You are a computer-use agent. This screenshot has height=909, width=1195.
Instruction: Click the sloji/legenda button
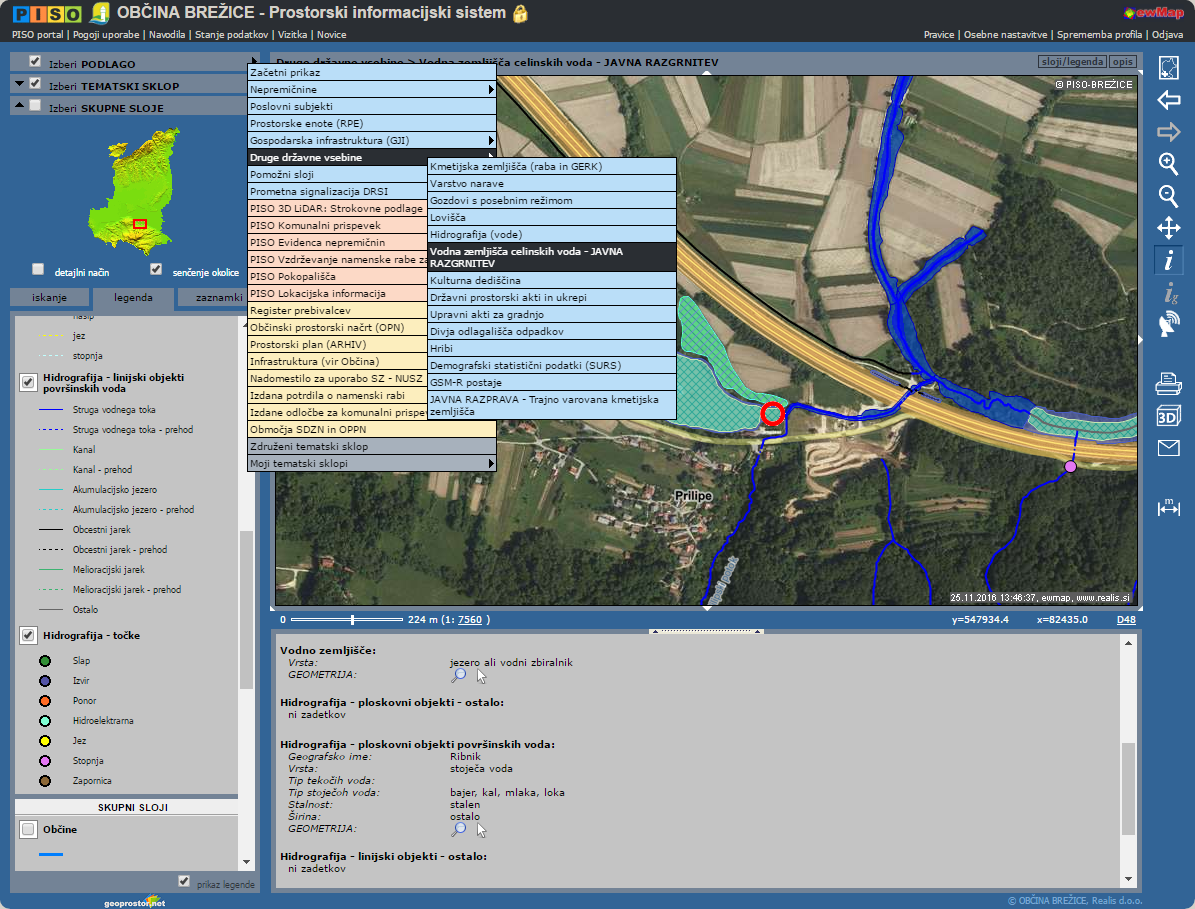click(x=1071, y=61)
